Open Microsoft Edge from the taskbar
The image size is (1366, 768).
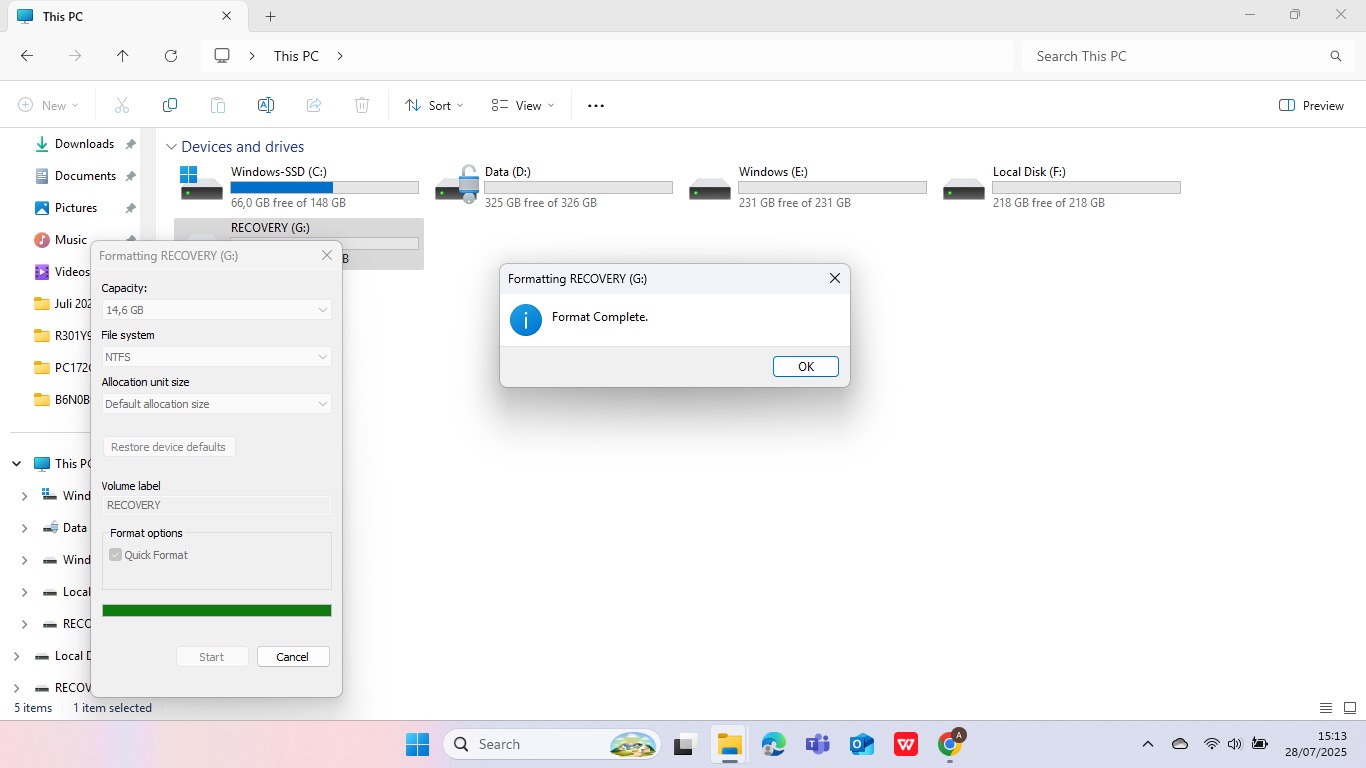[x=773, y=744]
